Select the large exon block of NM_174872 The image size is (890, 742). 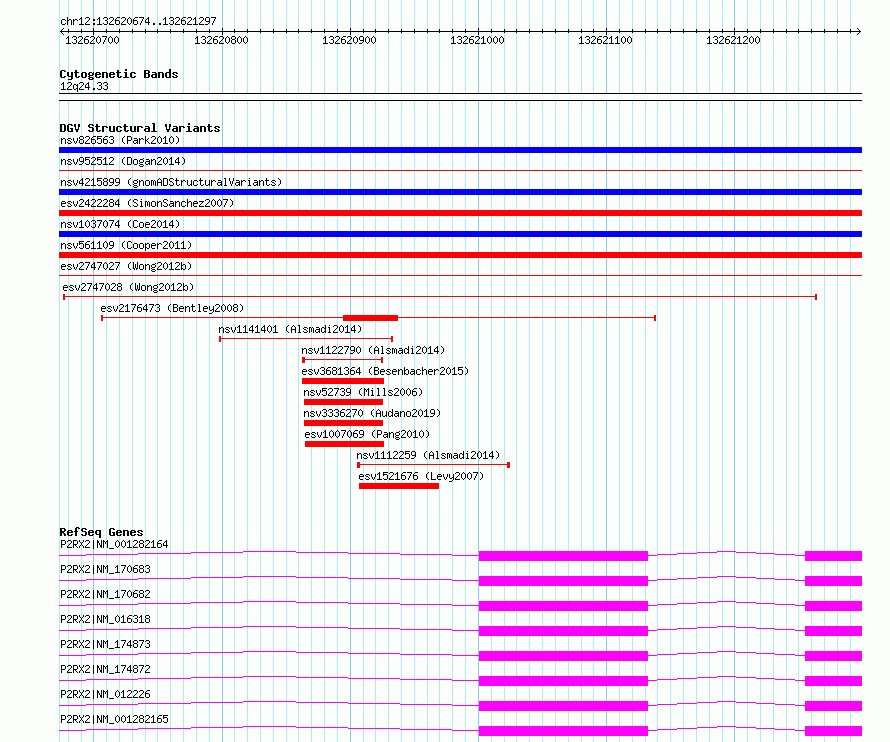(x=563, y=681)
